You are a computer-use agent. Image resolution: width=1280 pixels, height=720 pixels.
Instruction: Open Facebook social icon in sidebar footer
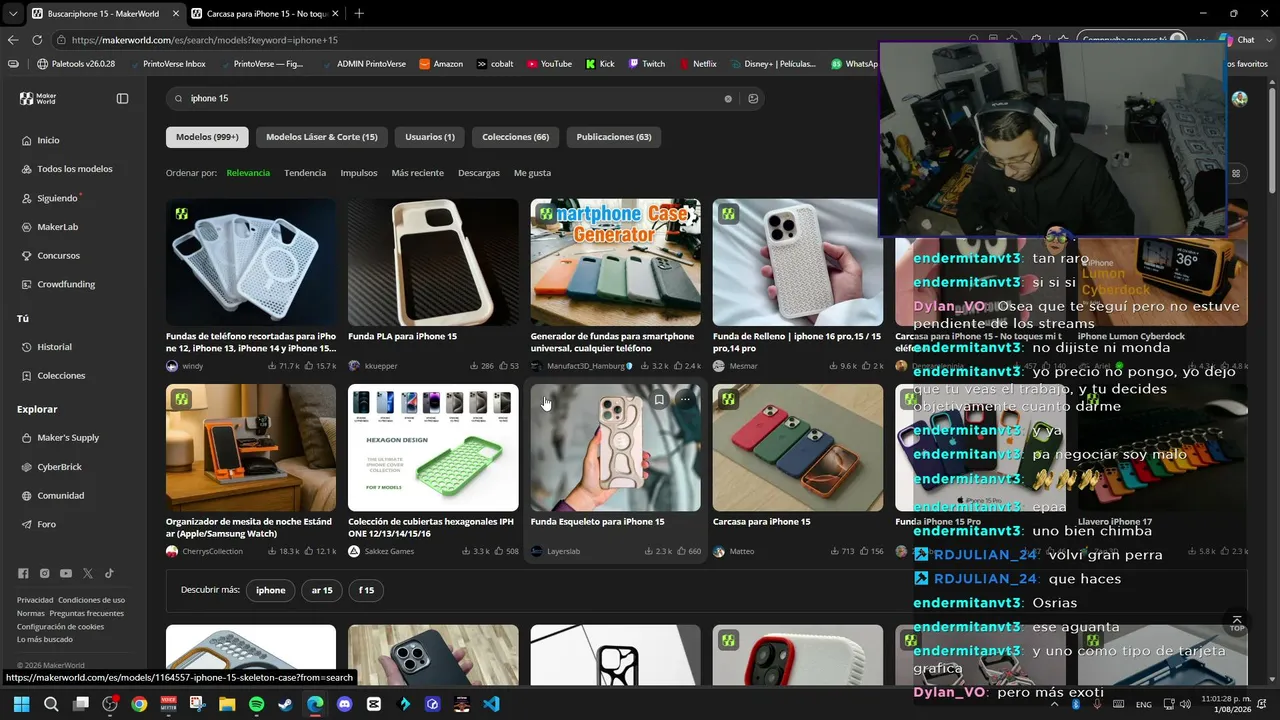[23, 573]
